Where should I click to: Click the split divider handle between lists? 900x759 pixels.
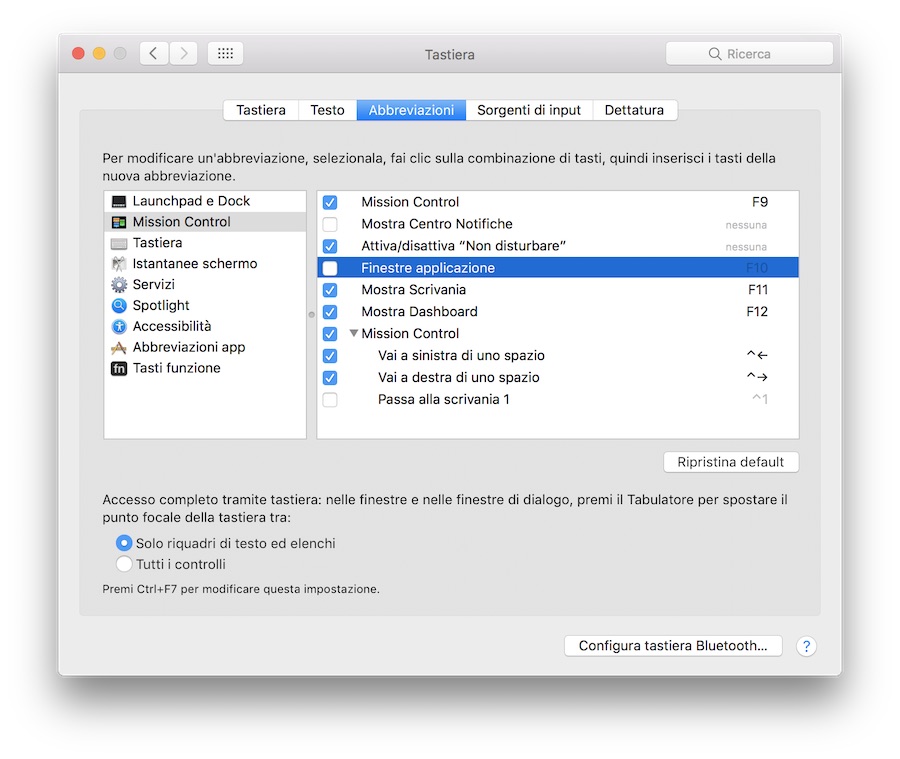click(x=312, y=315)
